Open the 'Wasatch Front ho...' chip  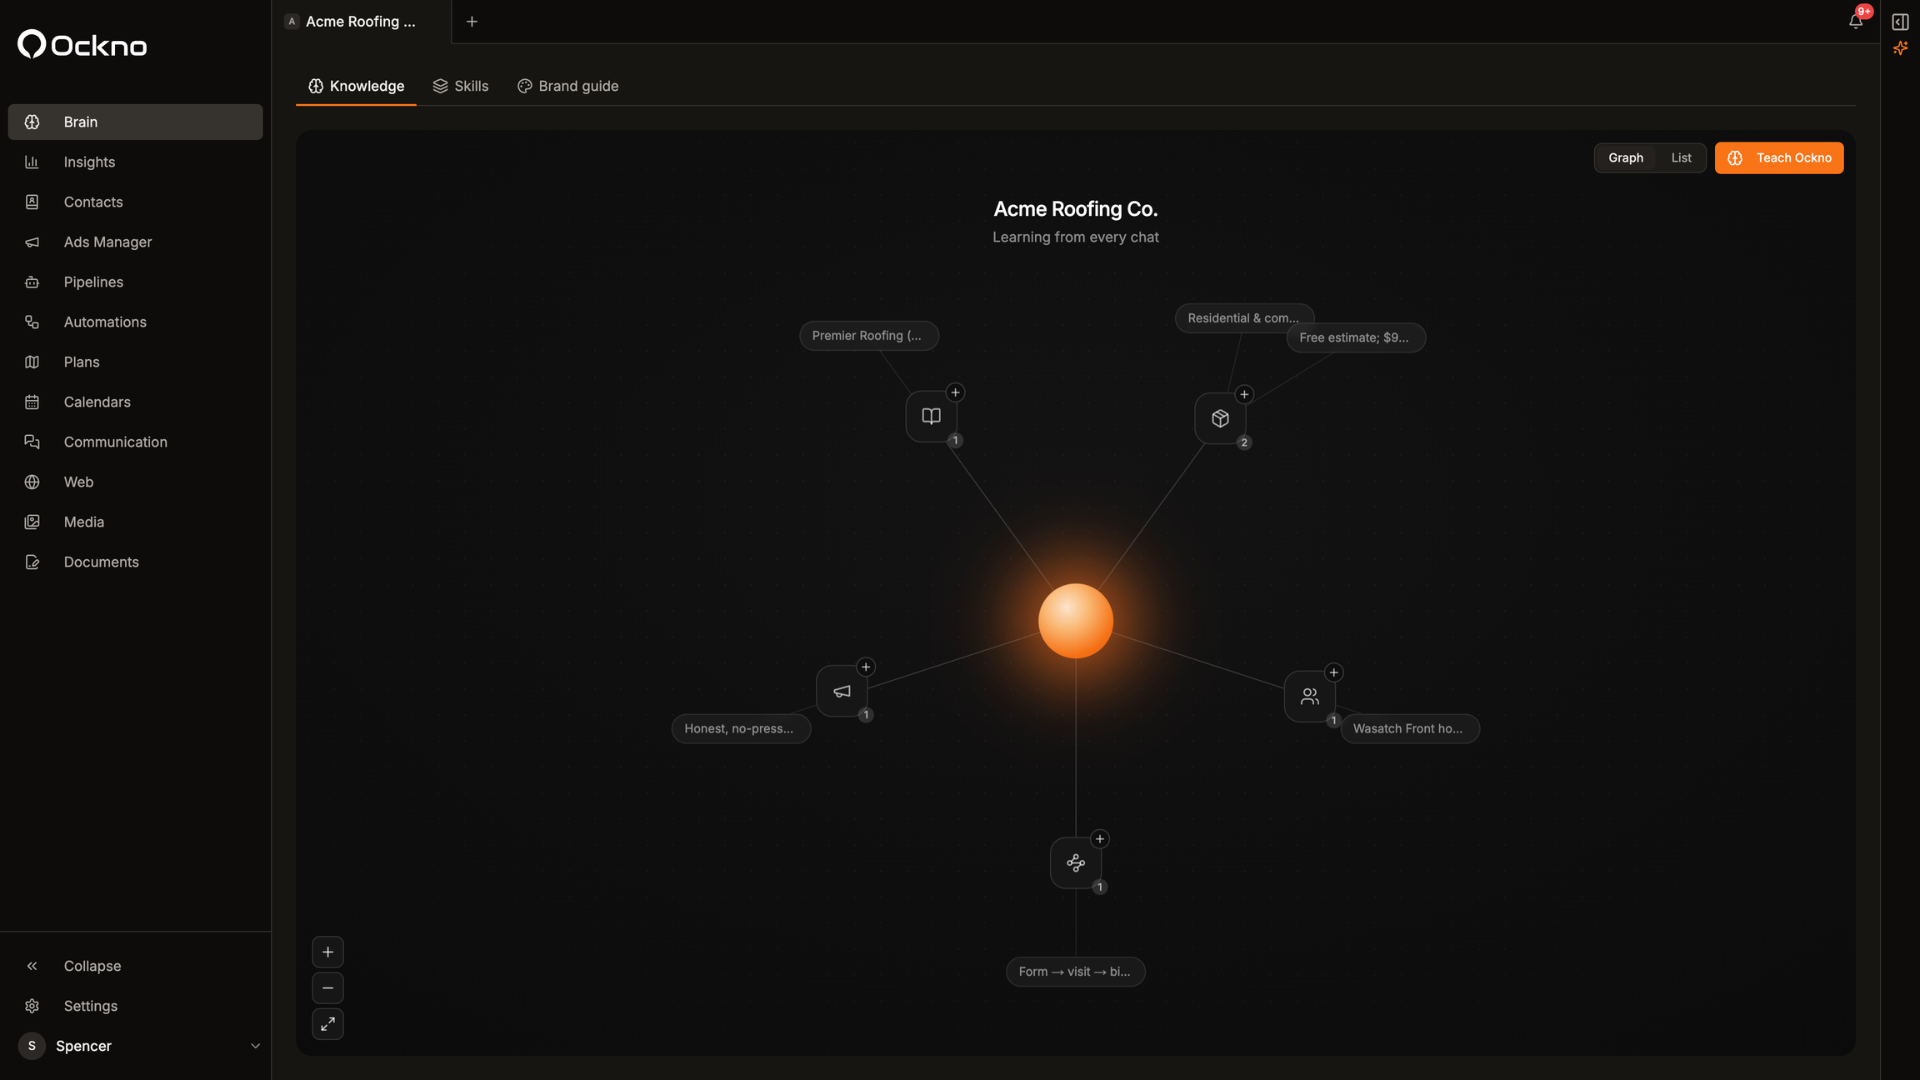[x=1409, y=729]
